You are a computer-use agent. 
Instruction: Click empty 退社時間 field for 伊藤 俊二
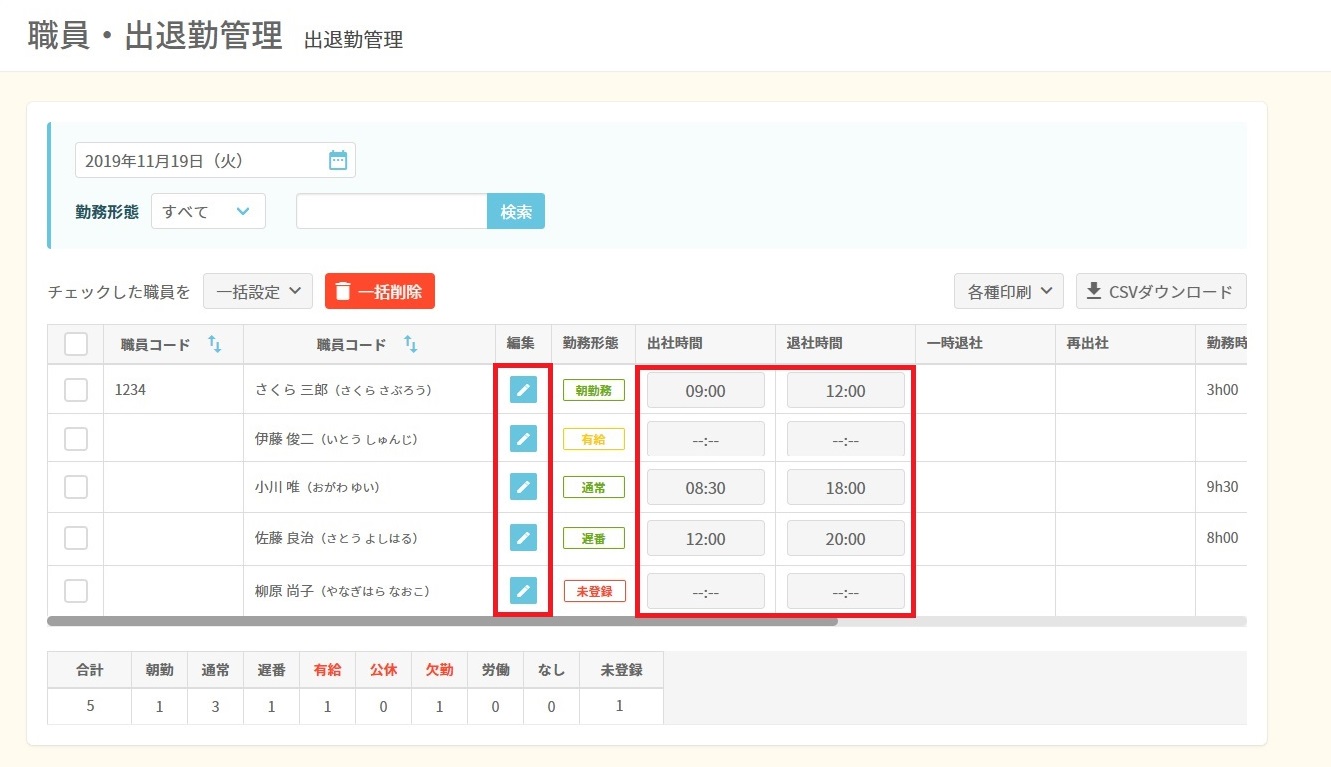point(846,439)
